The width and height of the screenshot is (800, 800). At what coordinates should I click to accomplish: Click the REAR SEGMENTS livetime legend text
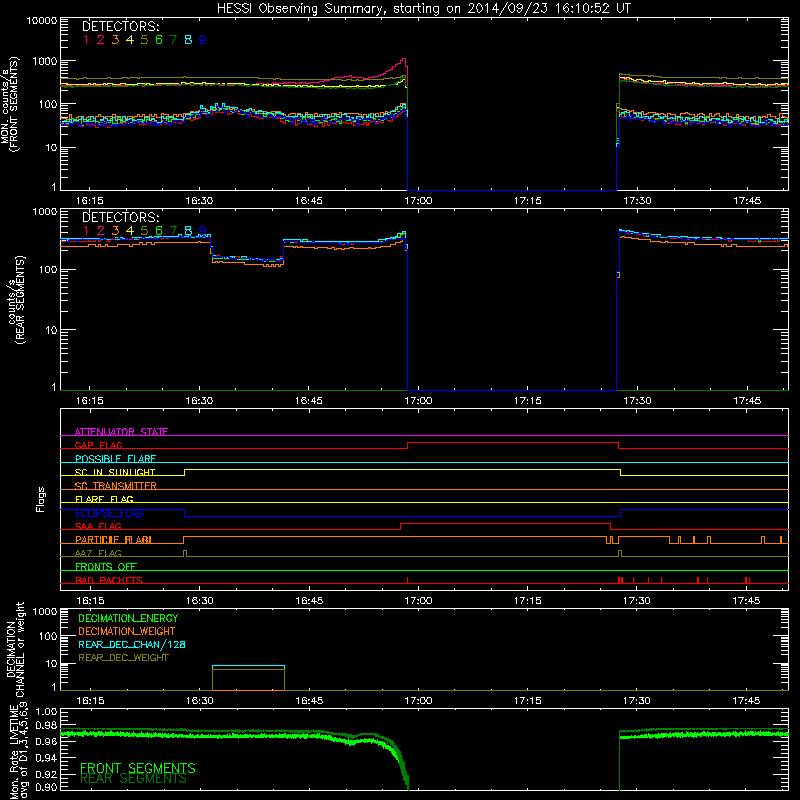coord(134,779)
